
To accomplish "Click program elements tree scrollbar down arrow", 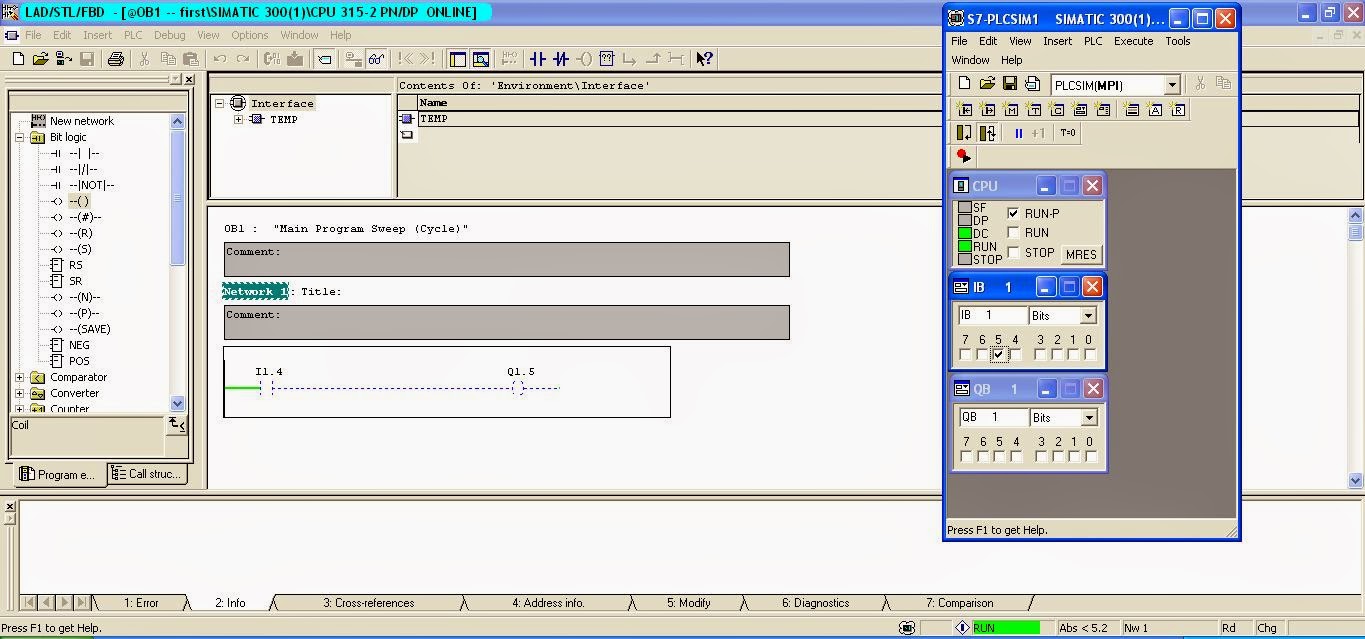I will [178, 404].
